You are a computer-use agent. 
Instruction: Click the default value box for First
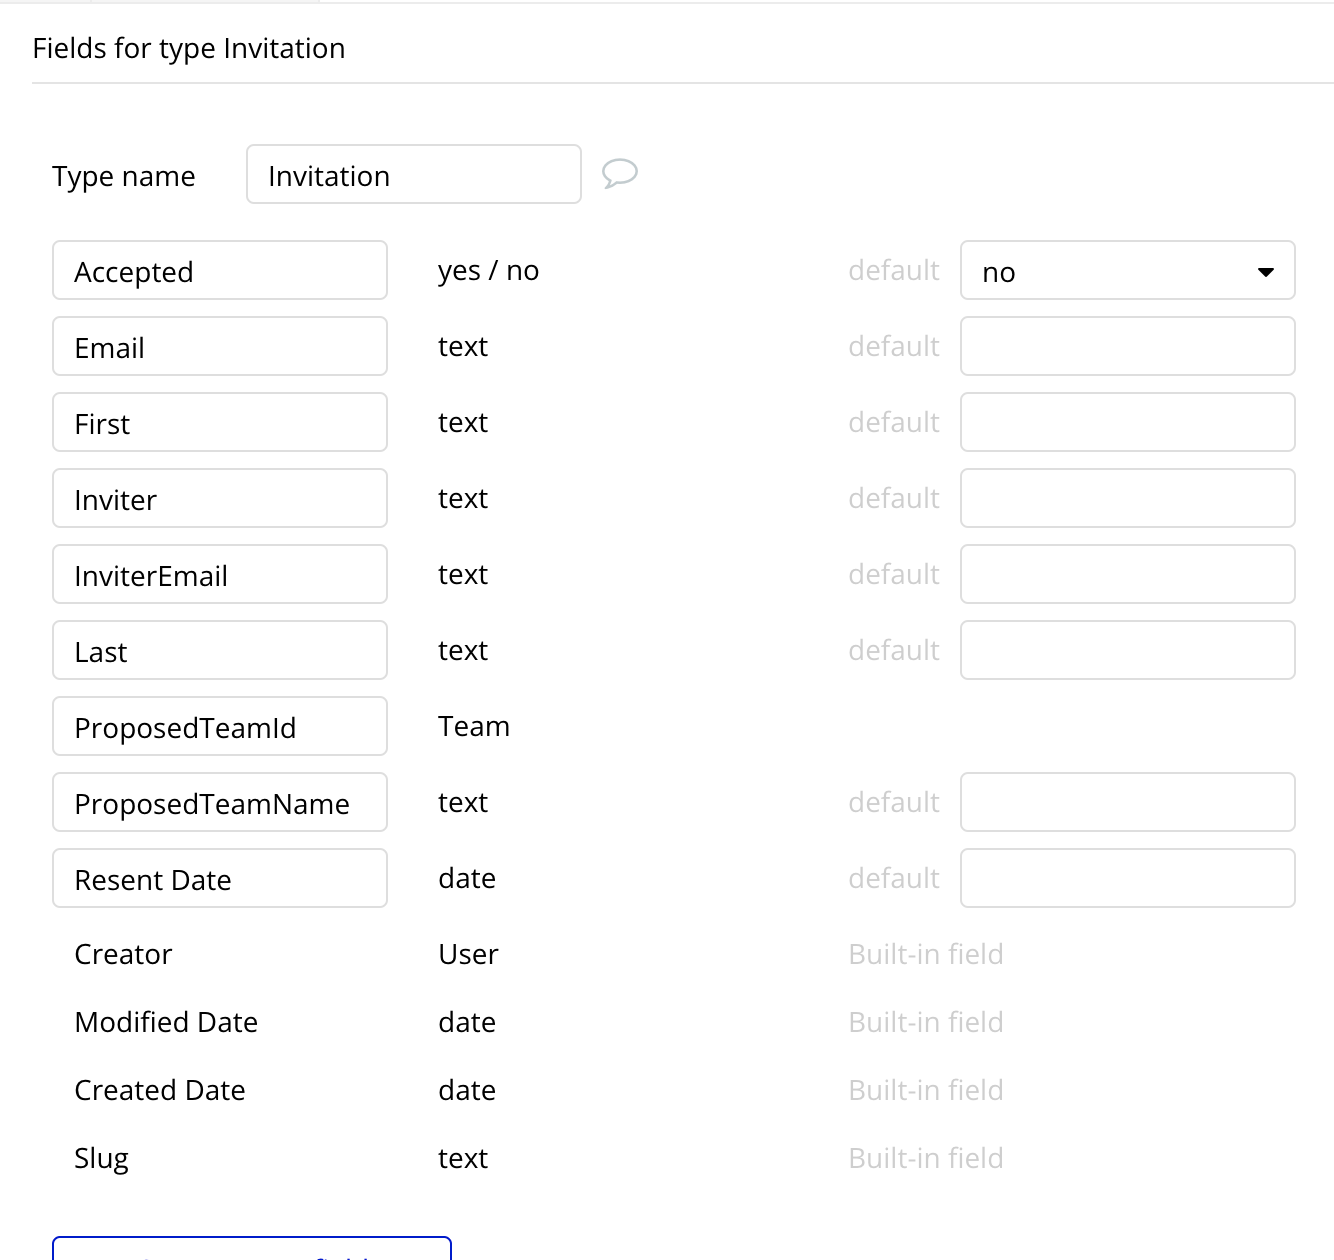point(1127,423)
